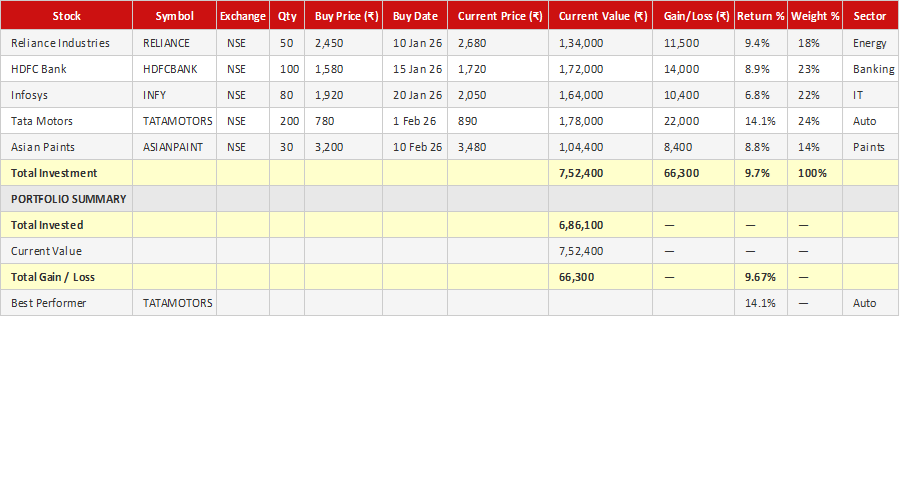Screen dimensions: 900x500
Task: Click the Asian Paints stock cell
Action: click(67, 147)
